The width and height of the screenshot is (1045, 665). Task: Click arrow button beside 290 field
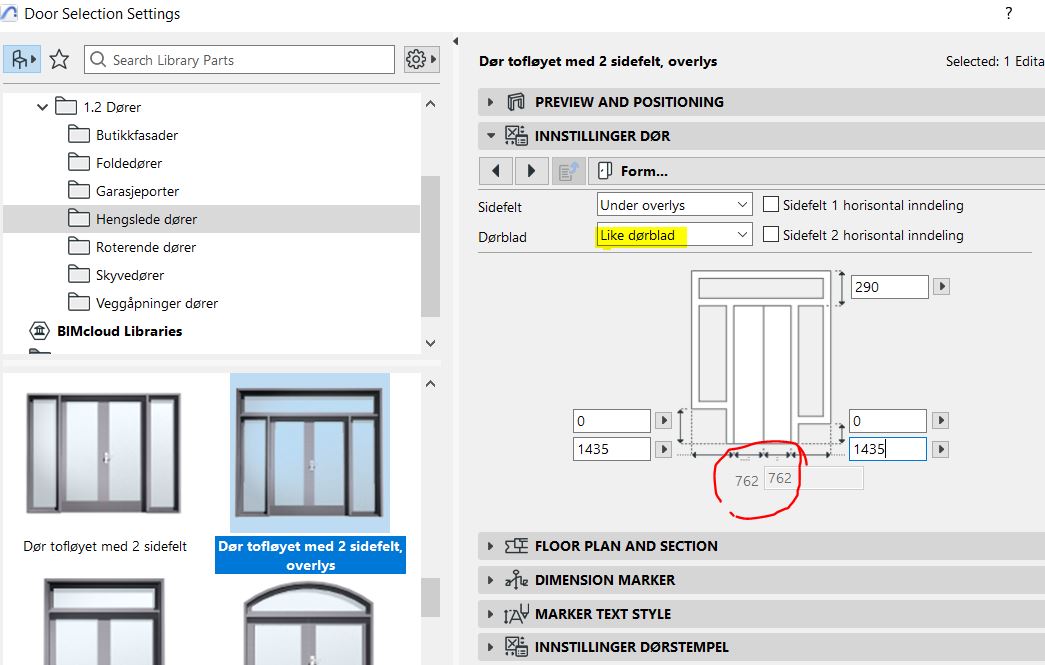[941, 287]
